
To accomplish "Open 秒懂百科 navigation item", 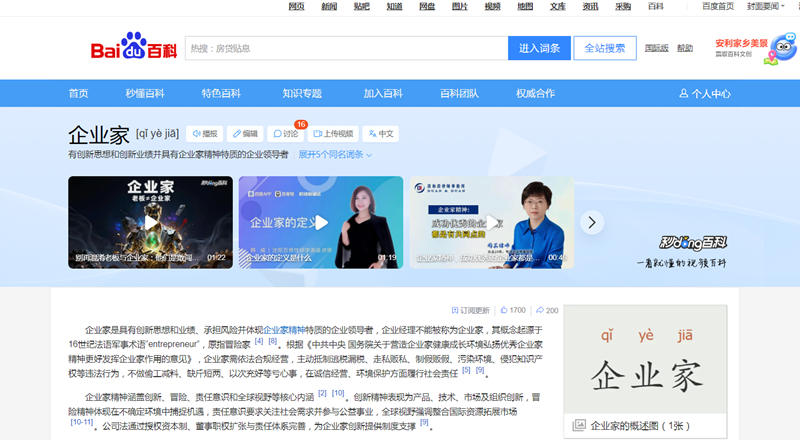I will (x=145, y=93).
